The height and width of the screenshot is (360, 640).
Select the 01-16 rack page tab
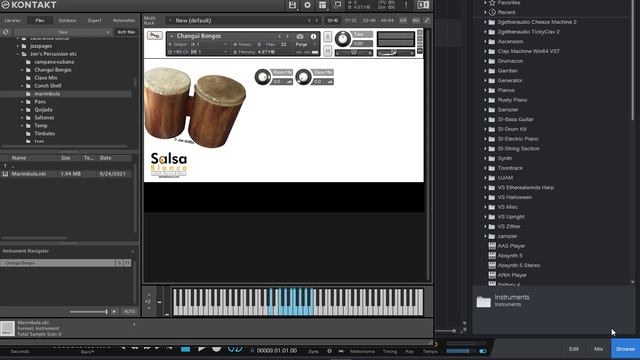point(333,20)
